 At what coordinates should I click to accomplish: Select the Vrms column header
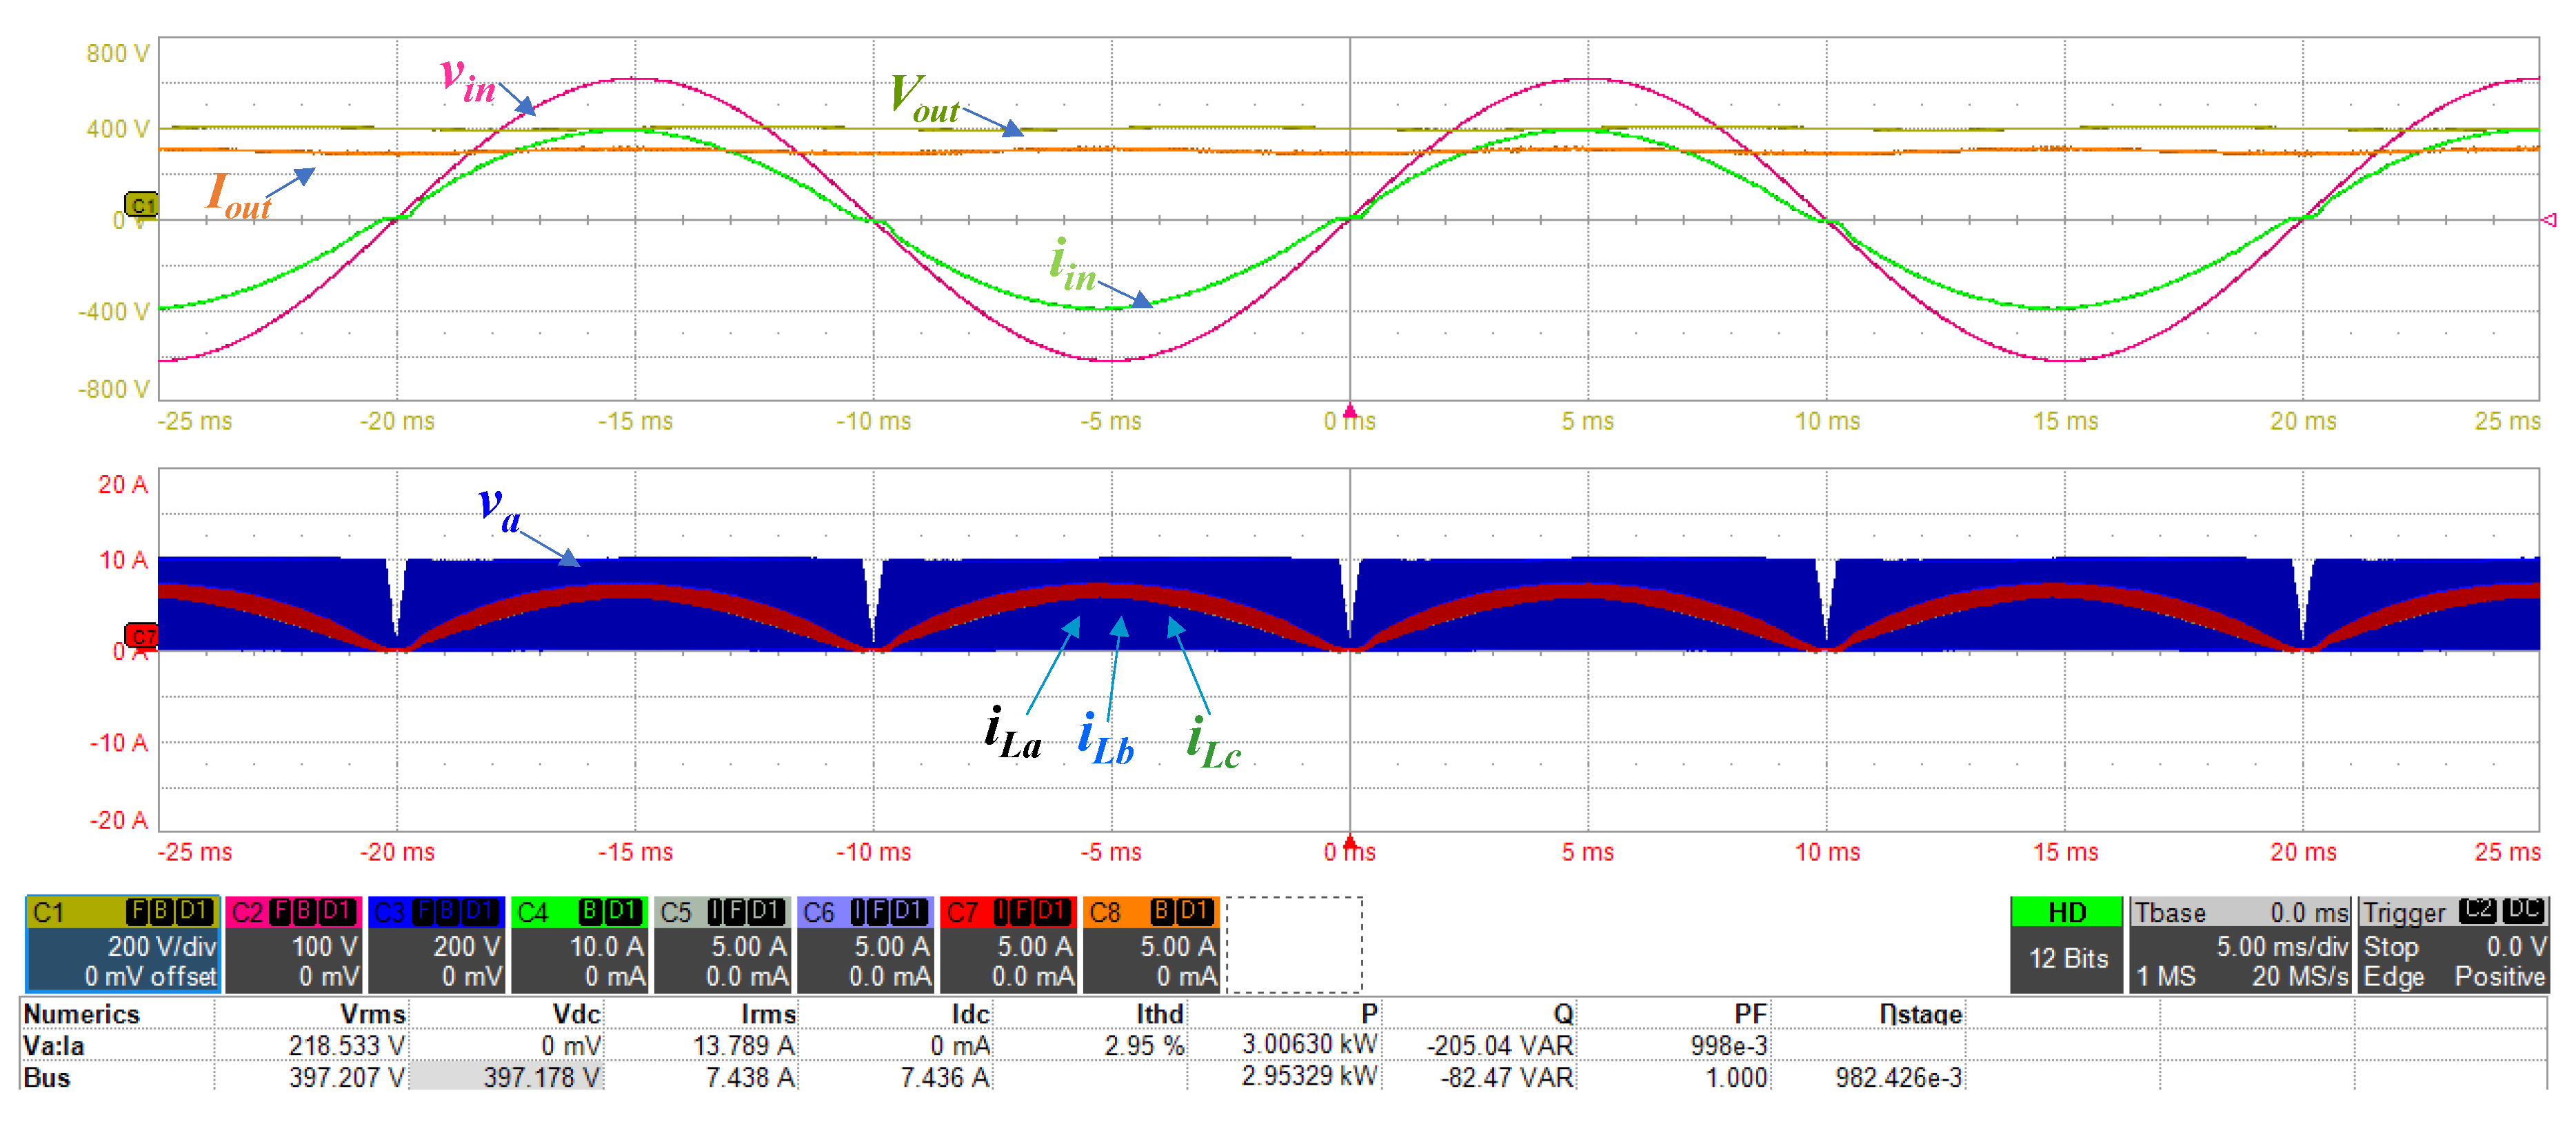click(x=372, y=1014)
